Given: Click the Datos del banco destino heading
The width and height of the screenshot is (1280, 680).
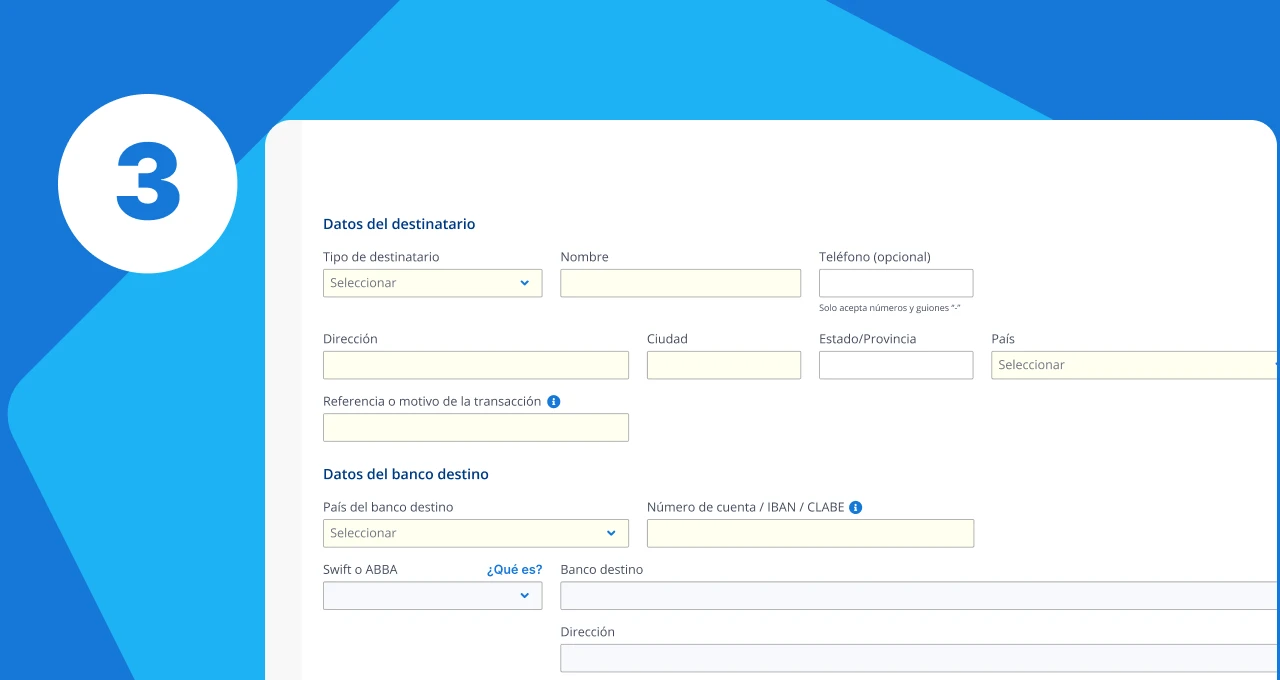Looking at the screenshot, I should pyautogui.click(x=405, y=474).
